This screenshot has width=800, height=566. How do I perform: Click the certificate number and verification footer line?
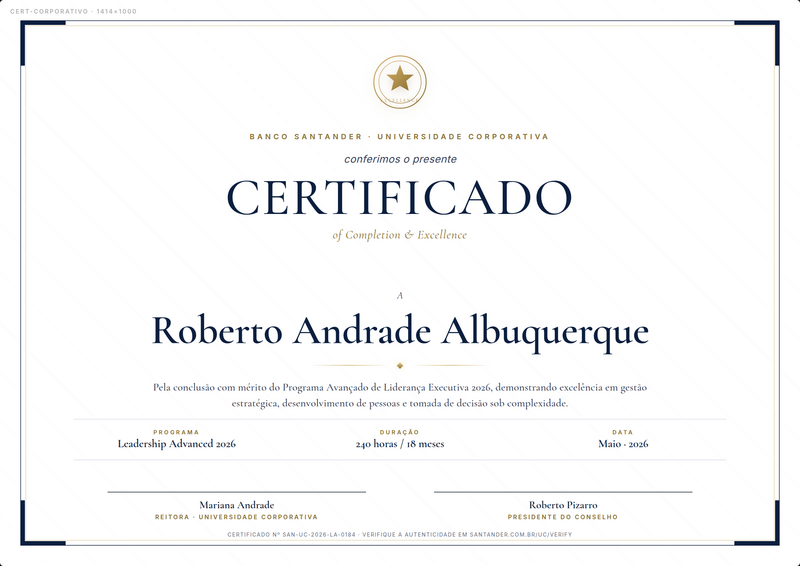pos(400,534)
